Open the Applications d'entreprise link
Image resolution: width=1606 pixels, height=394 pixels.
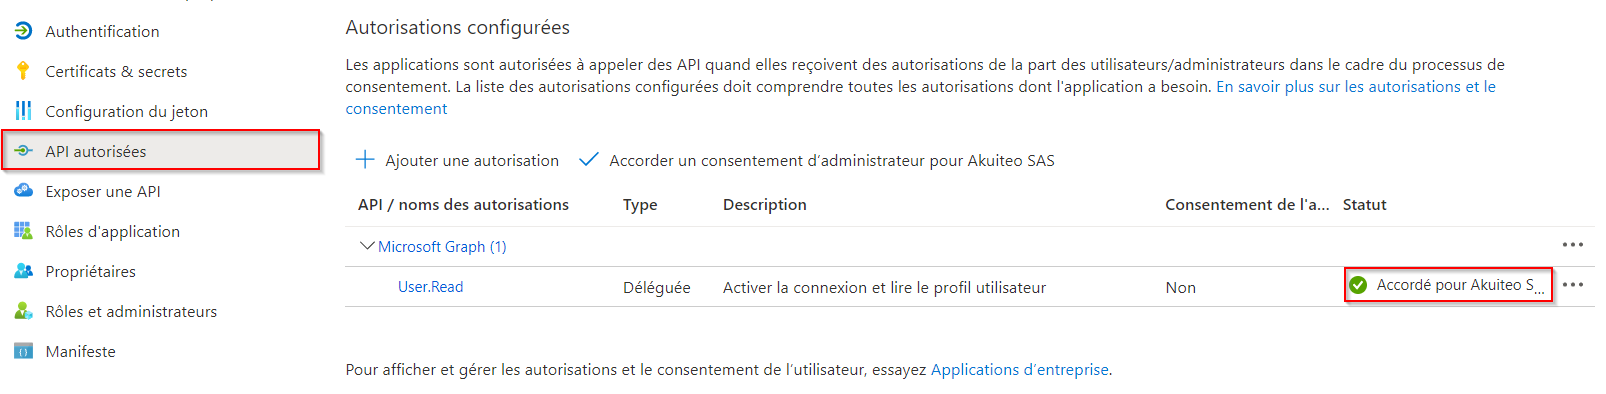click(1020, 370)
